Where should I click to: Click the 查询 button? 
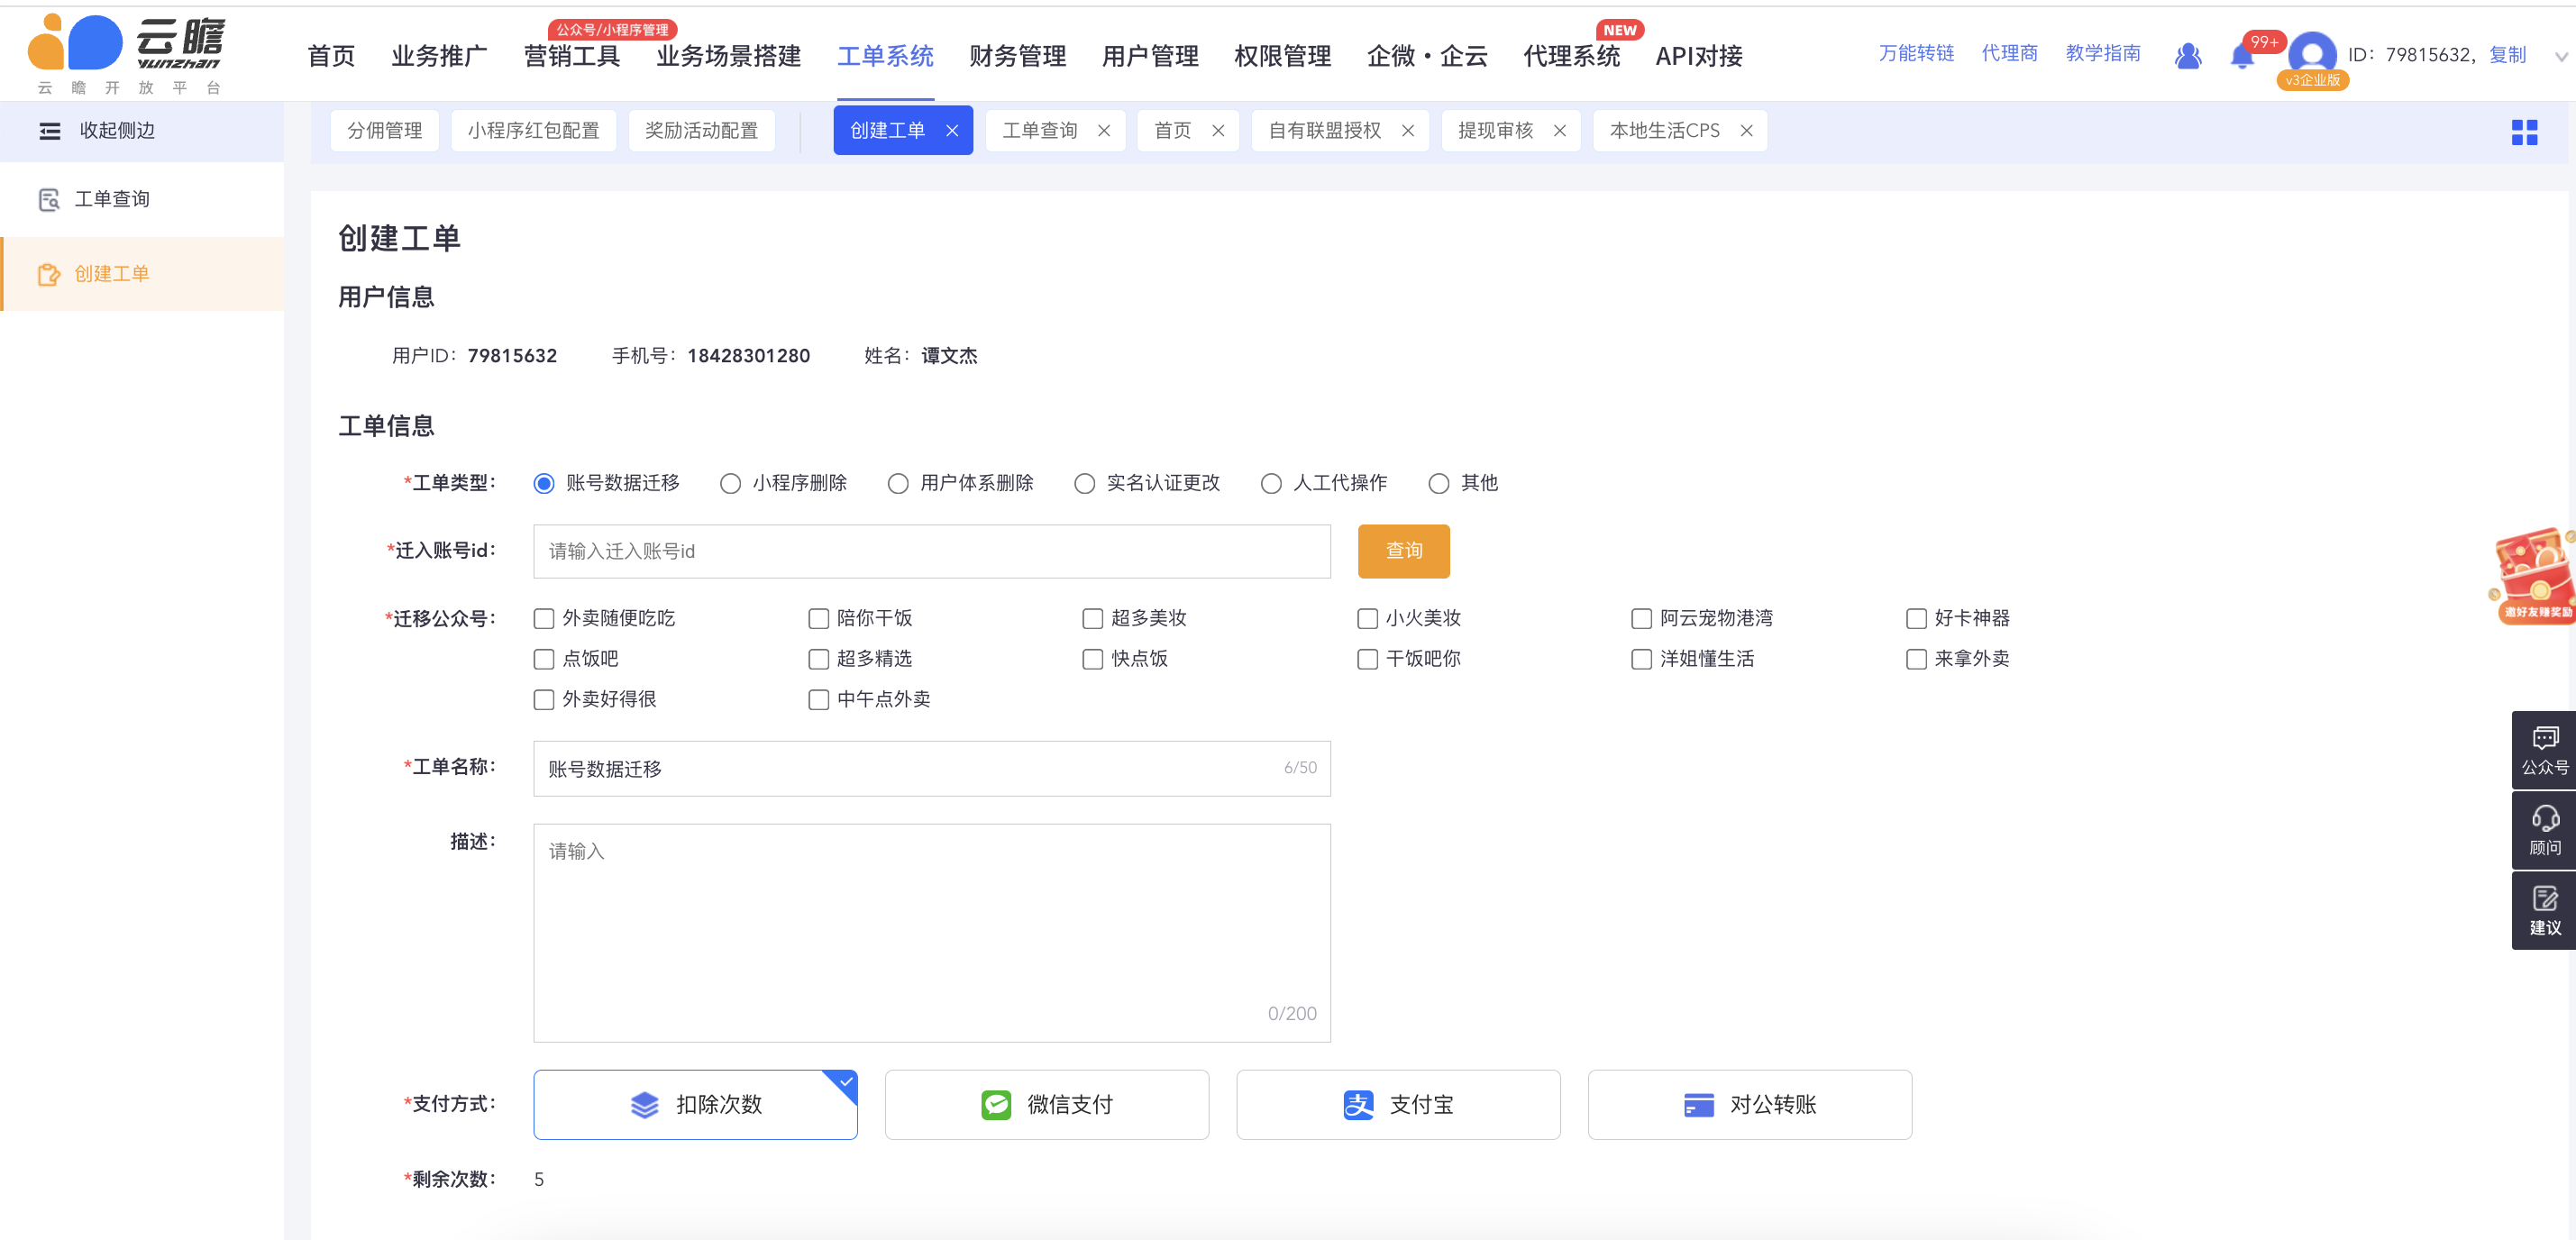tap(1404, 551)
